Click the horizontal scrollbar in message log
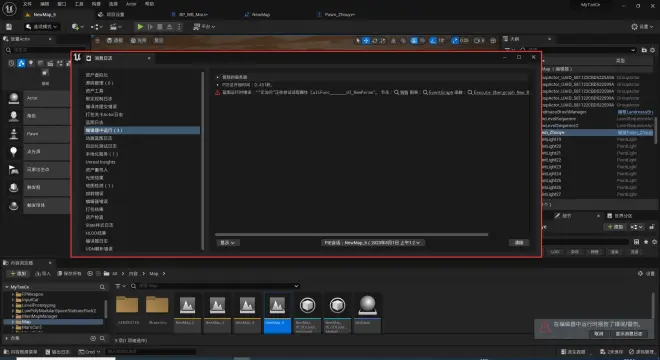 tap(351, 235)
